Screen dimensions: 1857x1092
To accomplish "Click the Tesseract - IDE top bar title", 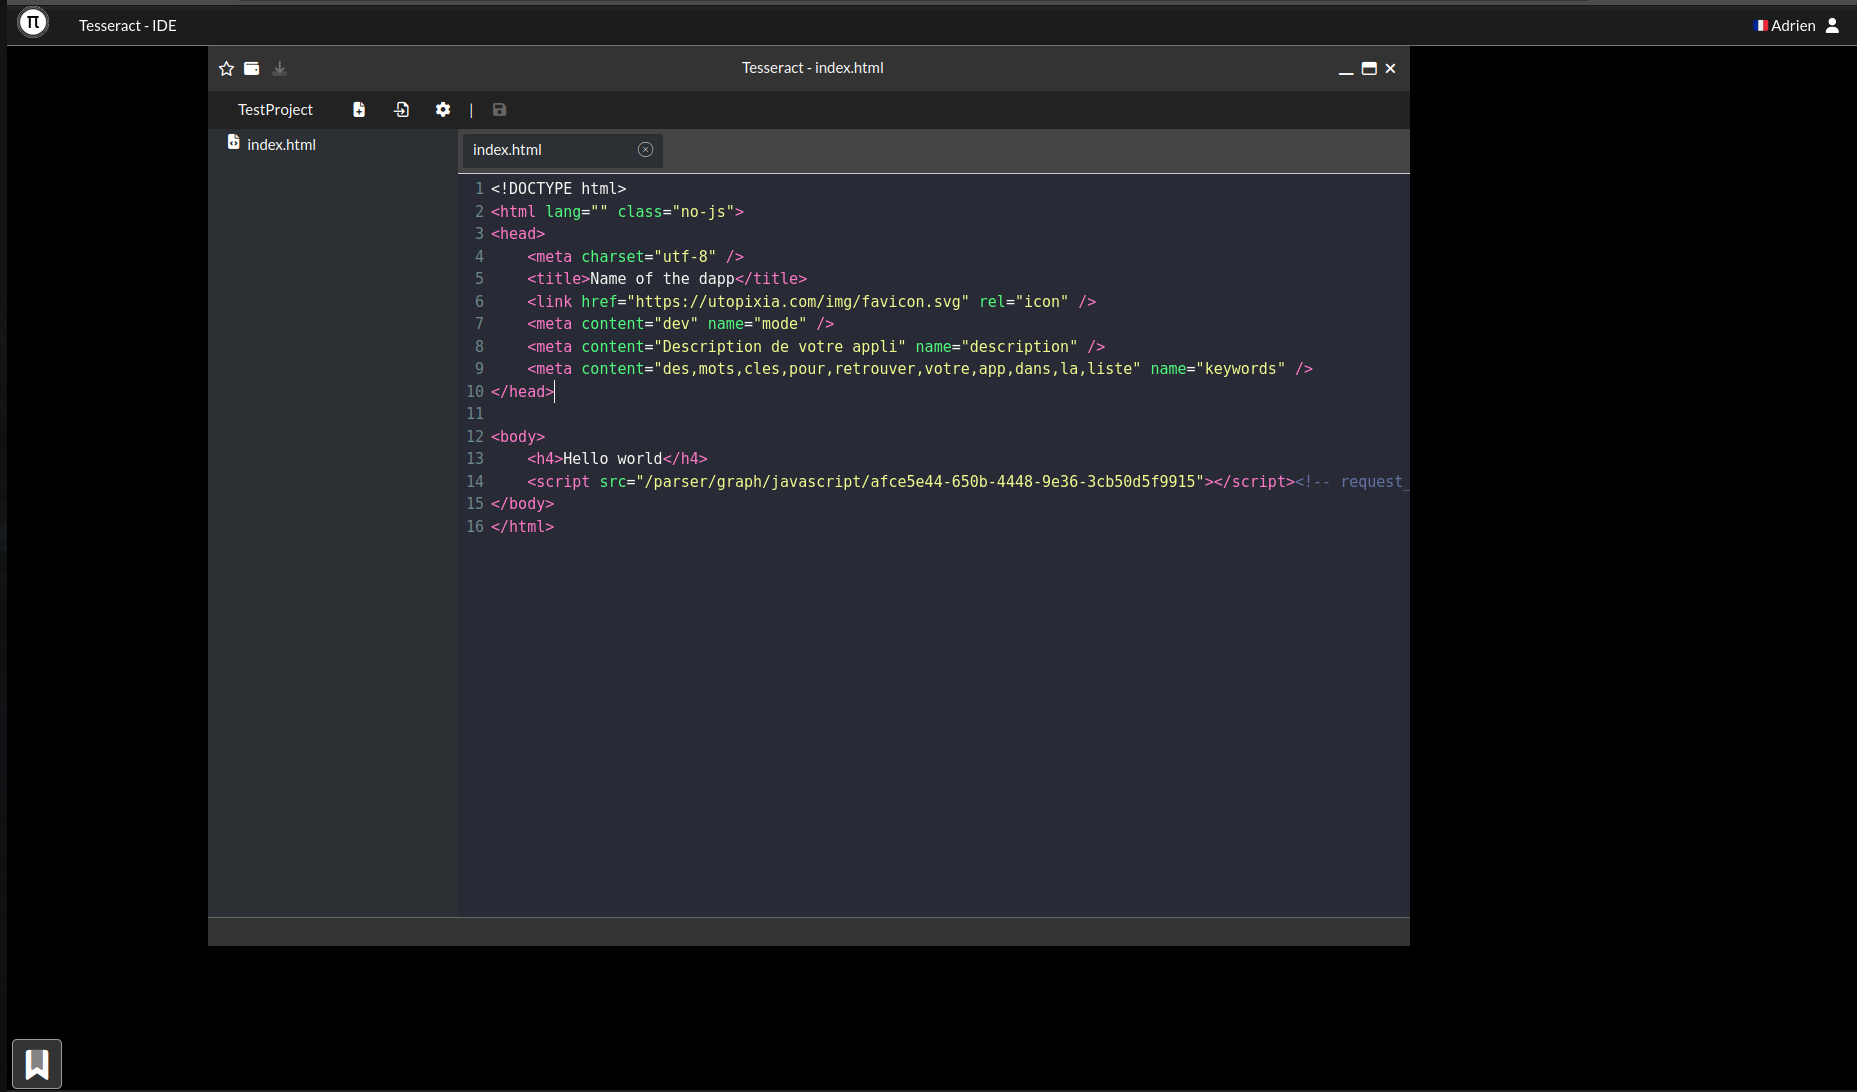I will 128,26.
